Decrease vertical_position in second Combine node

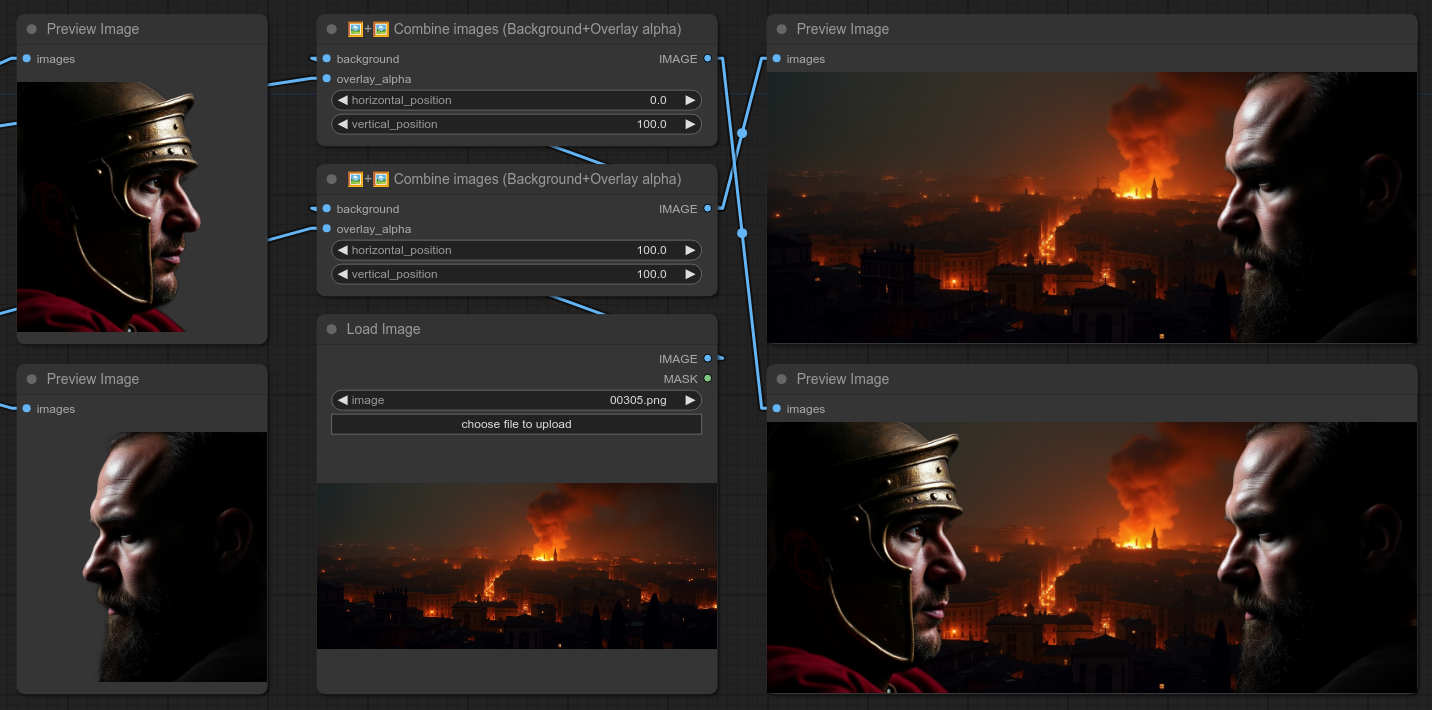coord(343,274)
